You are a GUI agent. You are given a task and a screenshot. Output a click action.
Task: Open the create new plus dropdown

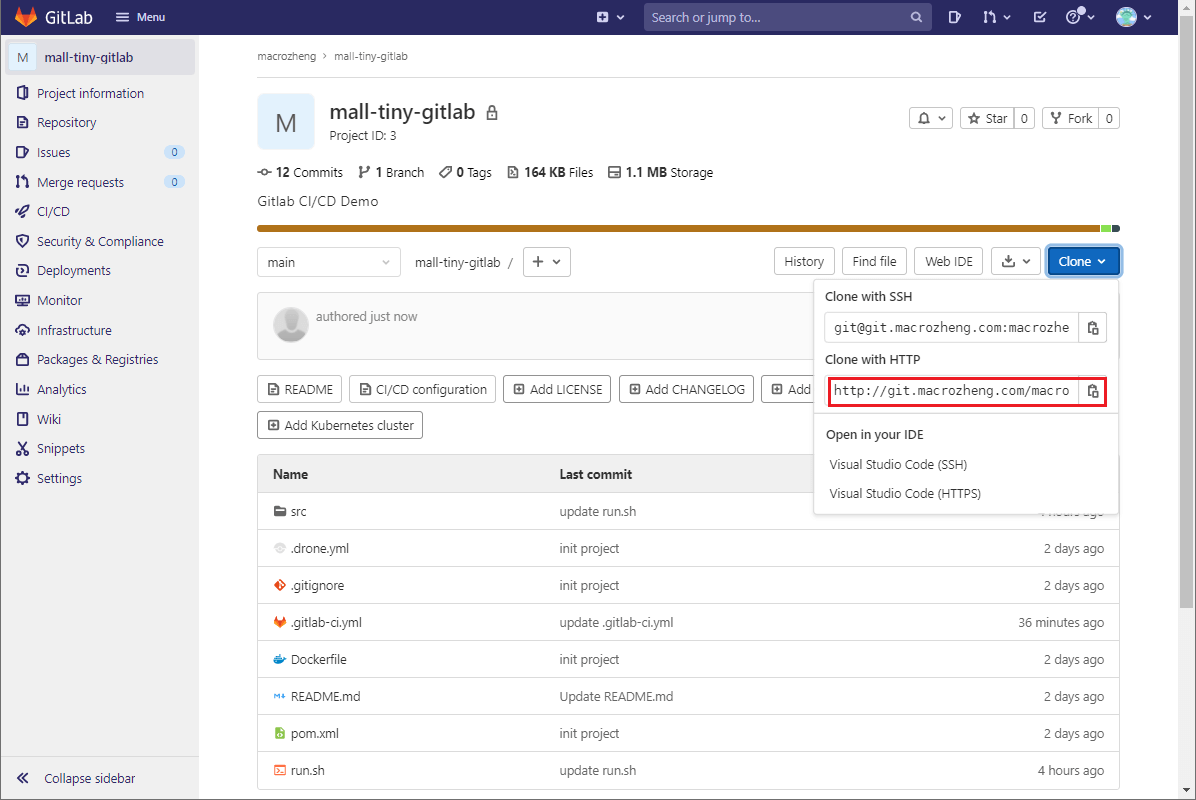tap(610, 17)
